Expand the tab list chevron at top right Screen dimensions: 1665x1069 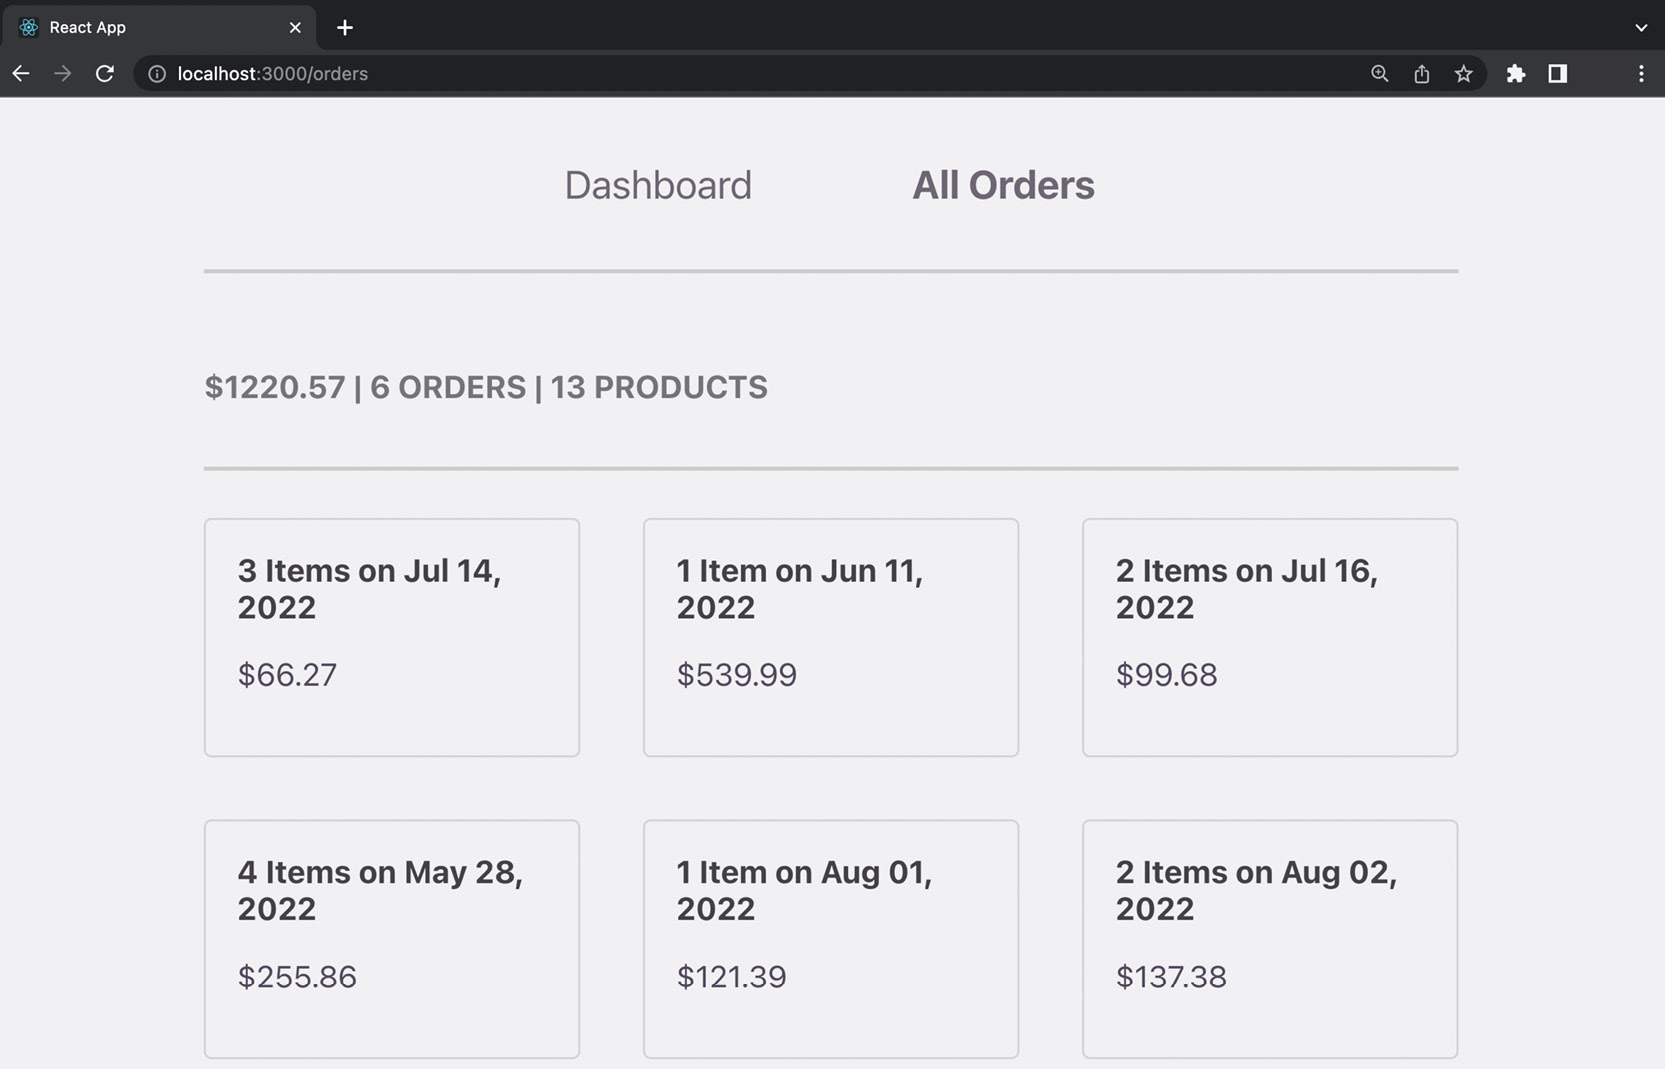(x=1640, y=27)
